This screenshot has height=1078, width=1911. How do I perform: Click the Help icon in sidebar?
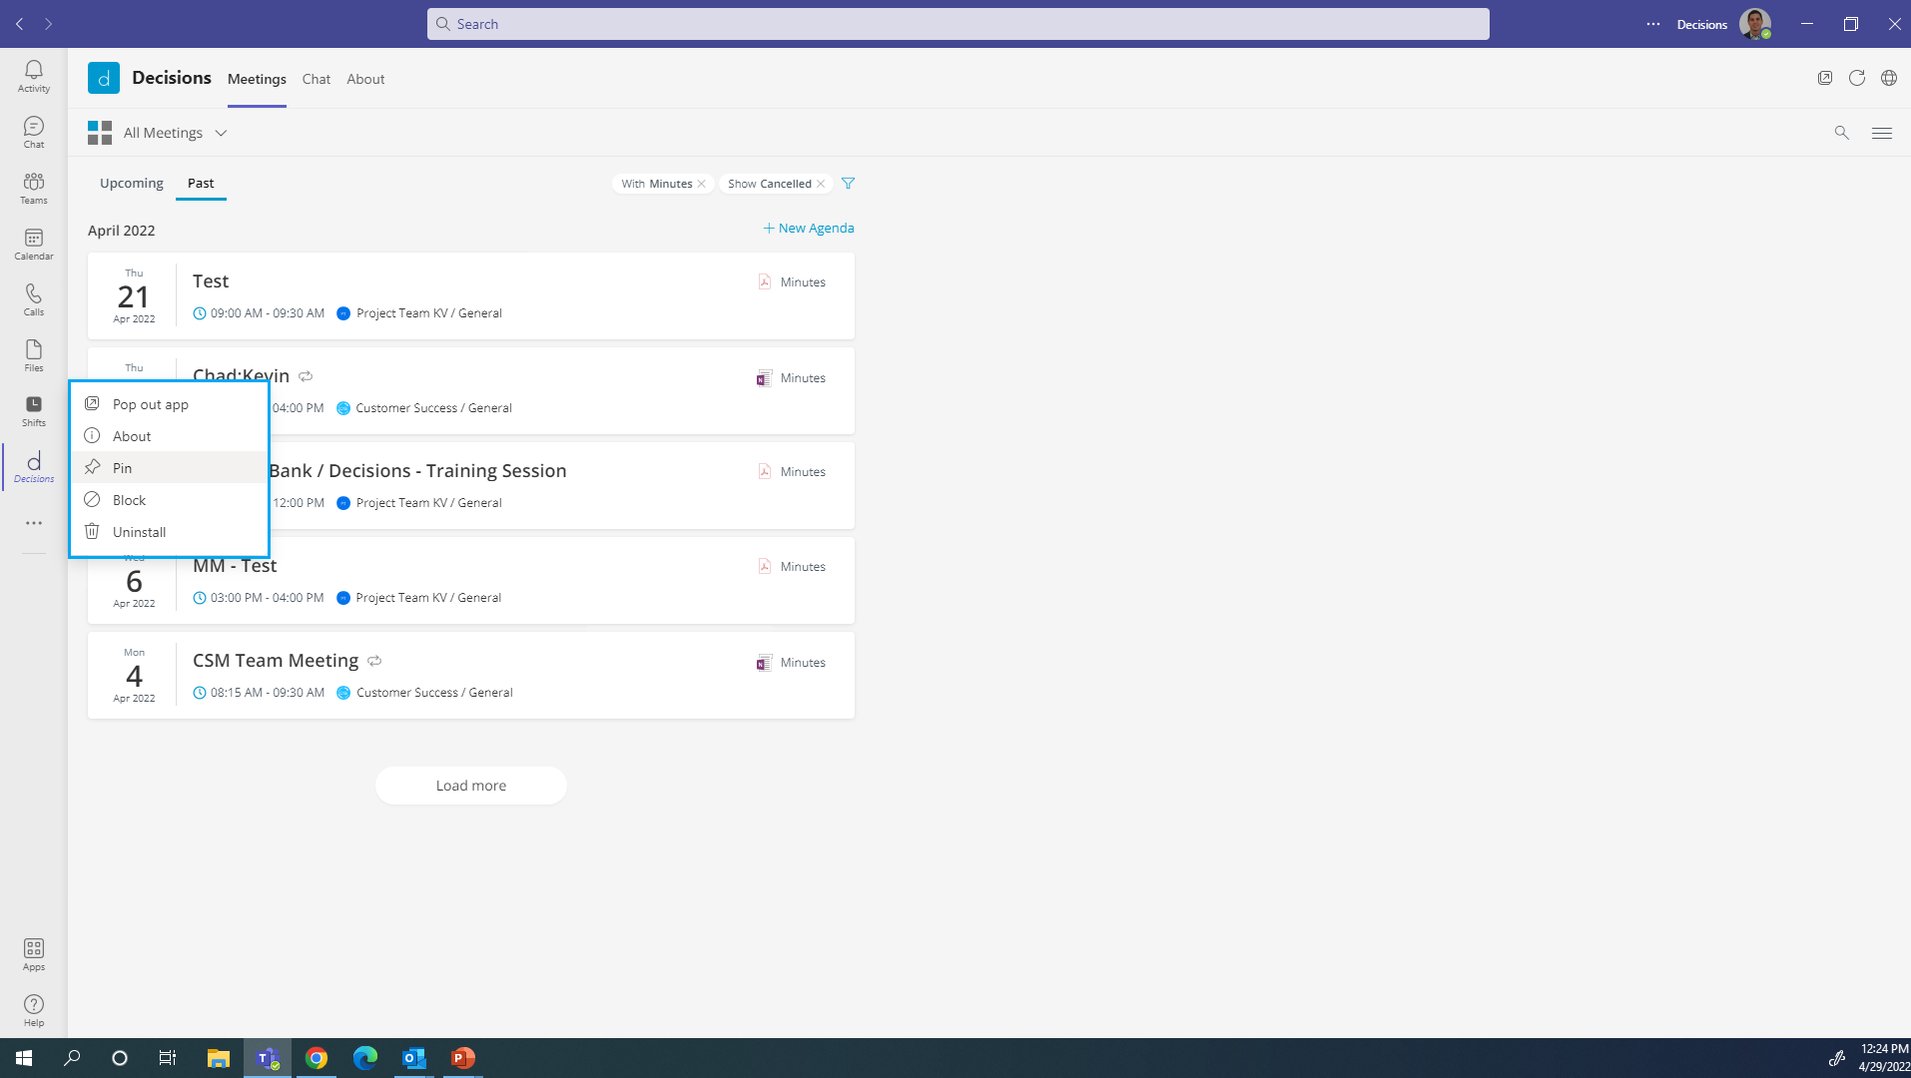tap(33, 1005)
